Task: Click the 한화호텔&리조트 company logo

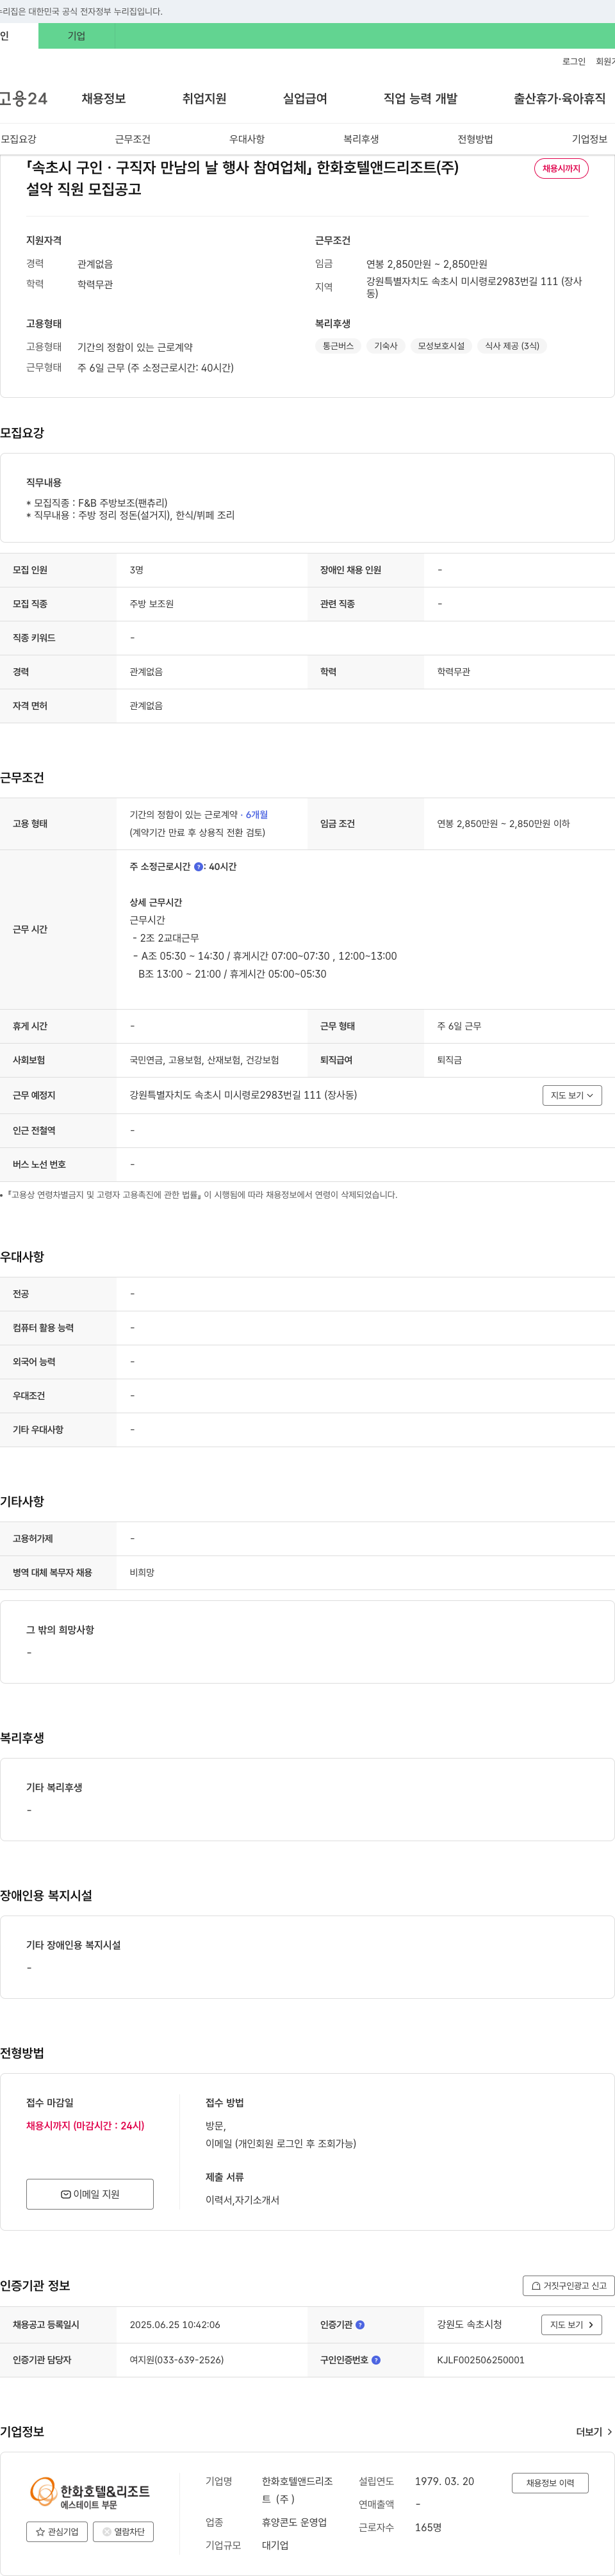Action: tap(89, 2493)
